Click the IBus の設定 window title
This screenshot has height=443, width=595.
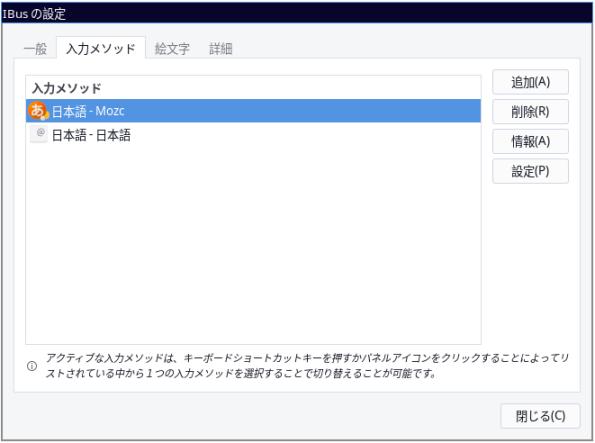pyautogui.click(x=34, y=14)
